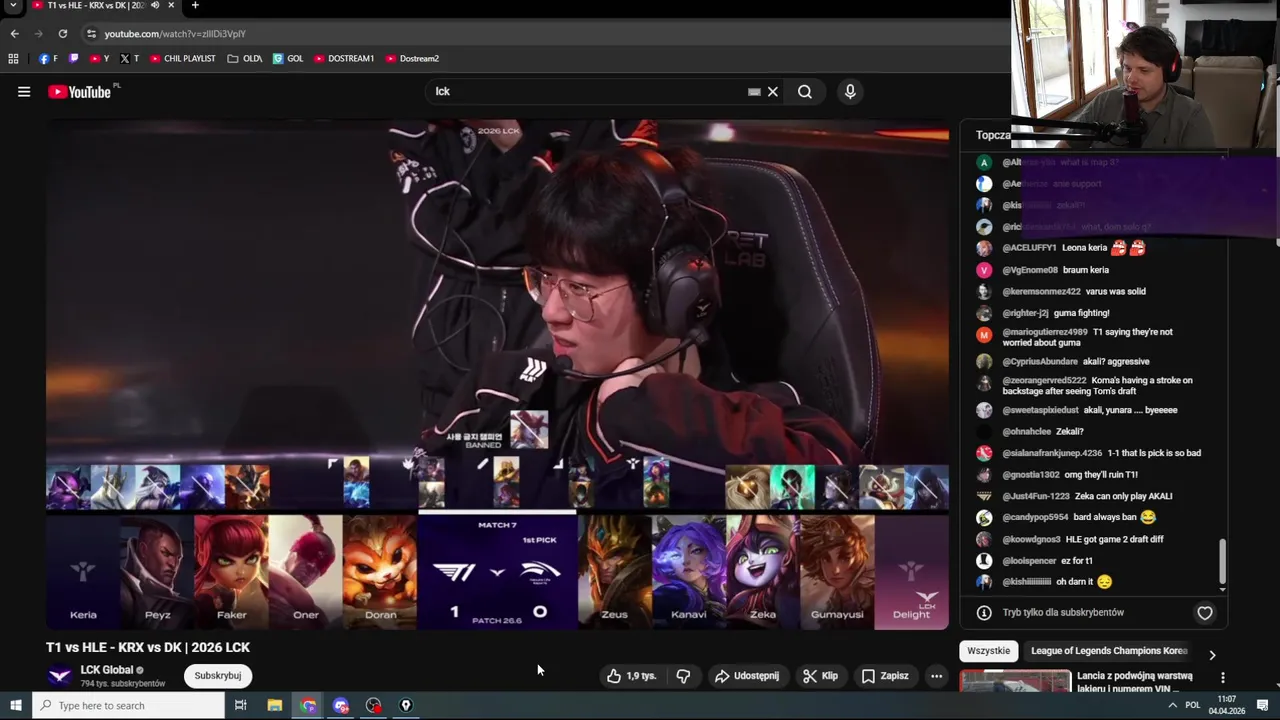Dislike the video with thumbs down
1280x720 pixels.
683,676
